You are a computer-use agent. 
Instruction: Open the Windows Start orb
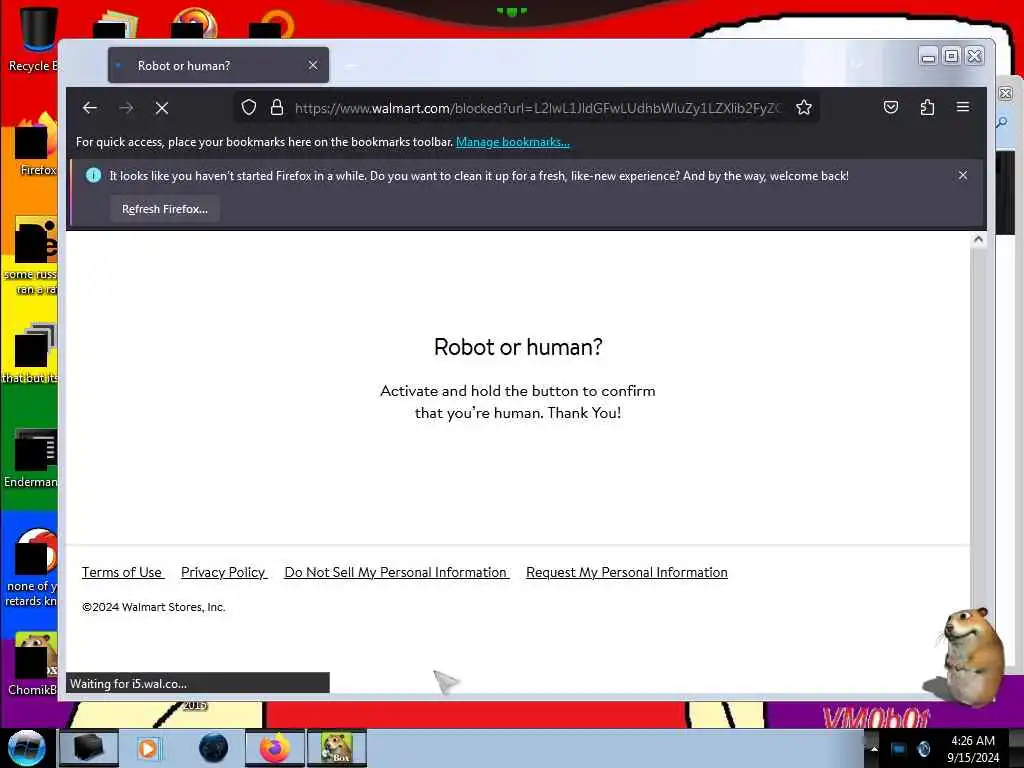27,748
